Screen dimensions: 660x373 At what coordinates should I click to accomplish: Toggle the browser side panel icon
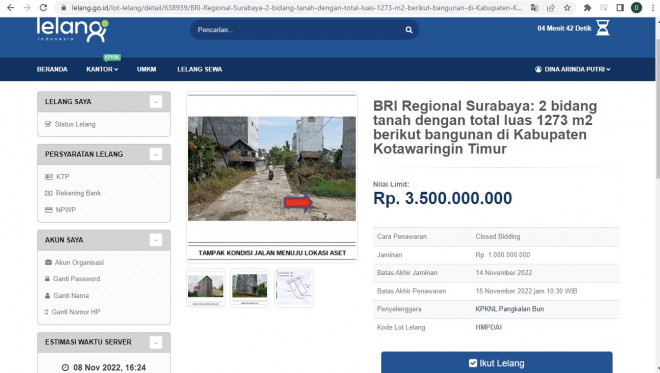pyautogui.click(x=620, y=8)
